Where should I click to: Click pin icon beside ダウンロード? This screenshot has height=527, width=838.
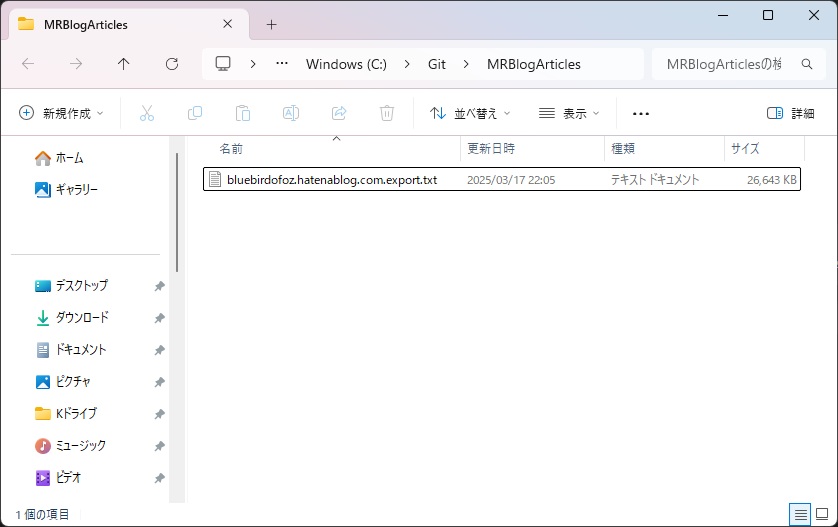click(159, 318)
